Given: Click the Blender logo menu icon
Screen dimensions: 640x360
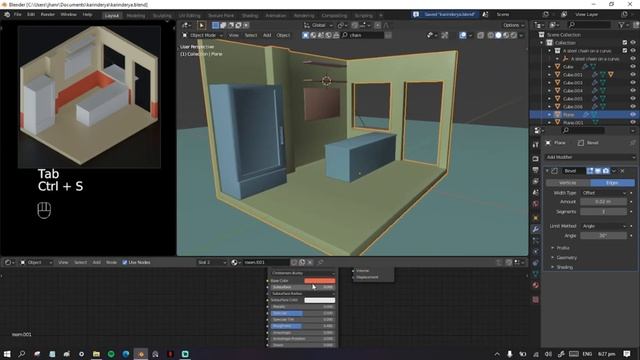Looking at the screenshot, I should click(7, 14).
